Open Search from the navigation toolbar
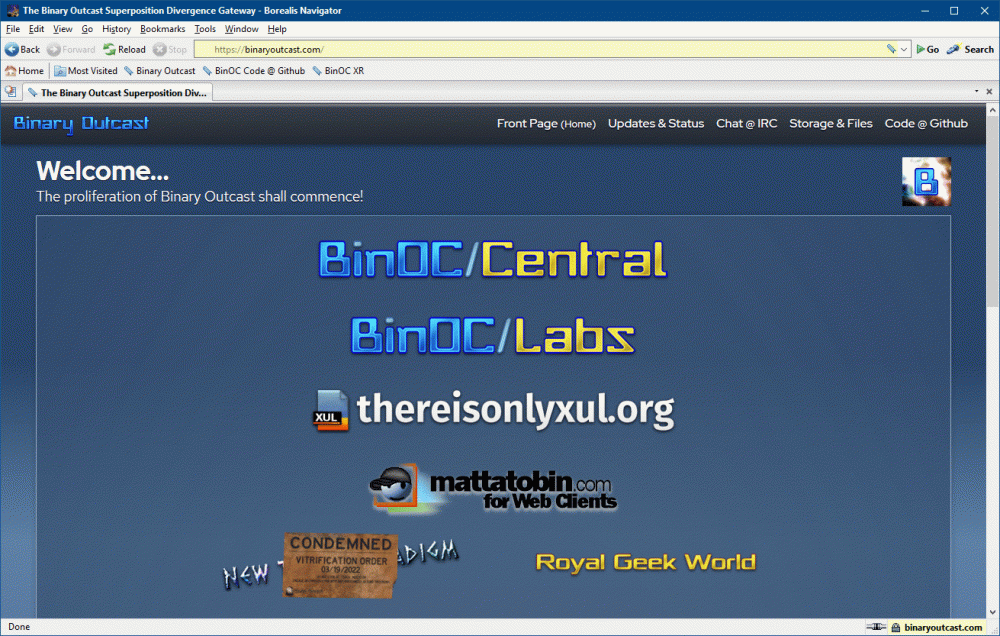Screen dimensions: 1000x636 (x=971, y=49)
